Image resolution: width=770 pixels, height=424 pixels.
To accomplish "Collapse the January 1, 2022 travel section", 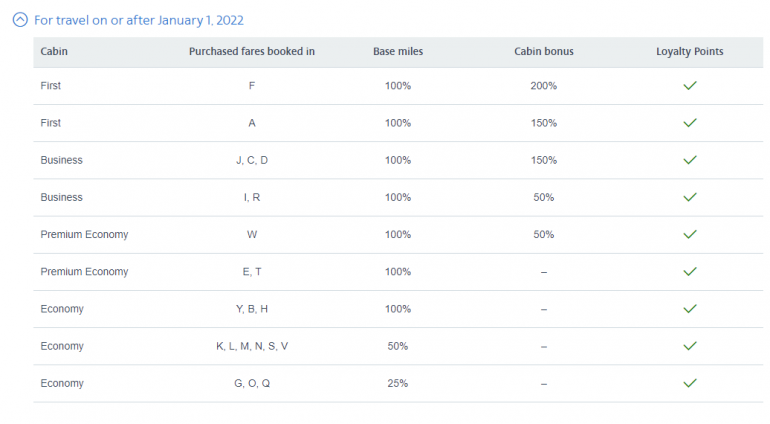I will tap(19, 20).
